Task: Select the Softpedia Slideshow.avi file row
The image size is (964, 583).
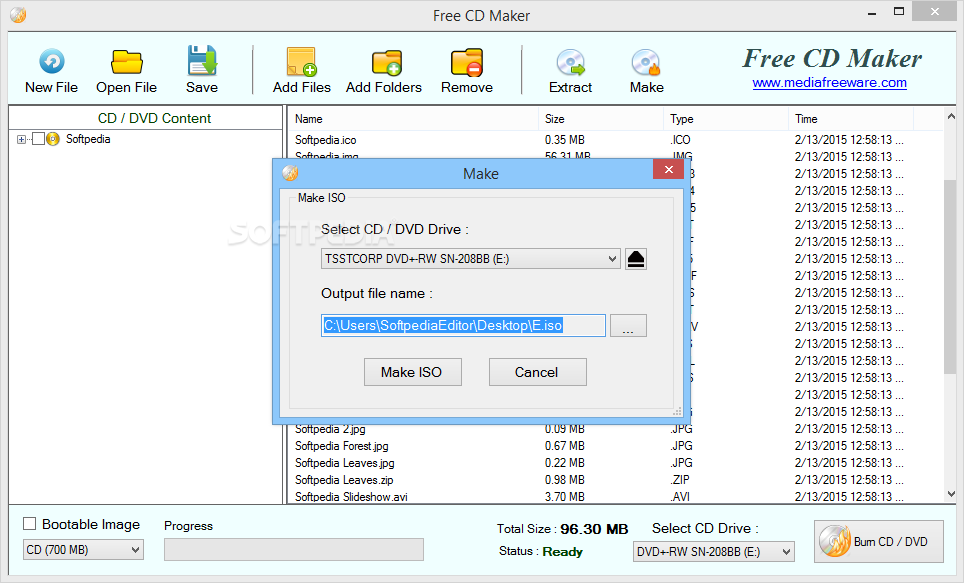Action: (615, 497)
